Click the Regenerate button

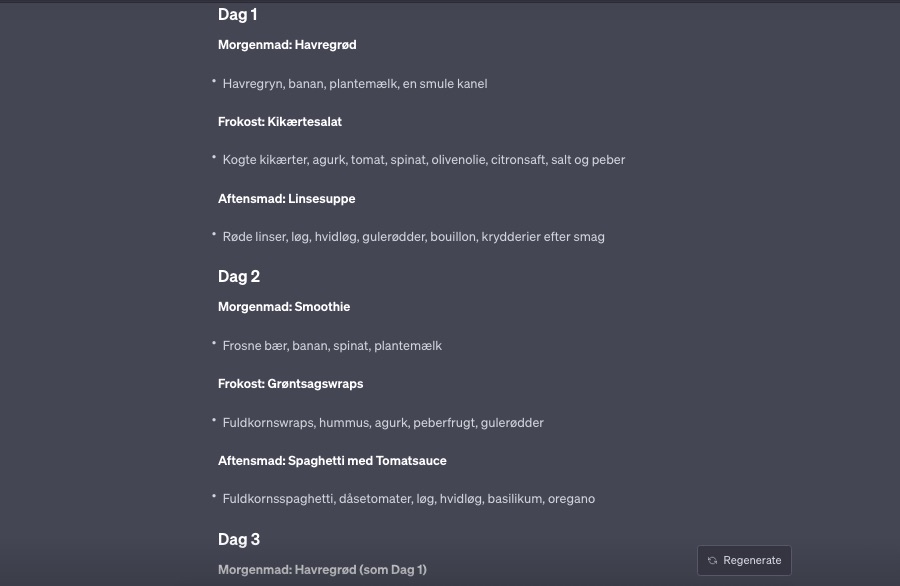click(x=744, y=560)
